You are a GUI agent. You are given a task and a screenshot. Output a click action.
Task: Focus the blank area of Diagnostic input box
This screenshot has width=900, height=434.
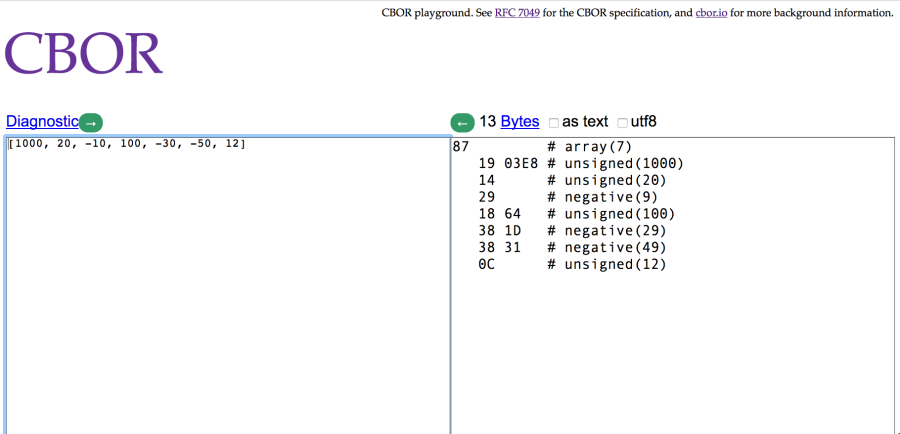[226, 300]
